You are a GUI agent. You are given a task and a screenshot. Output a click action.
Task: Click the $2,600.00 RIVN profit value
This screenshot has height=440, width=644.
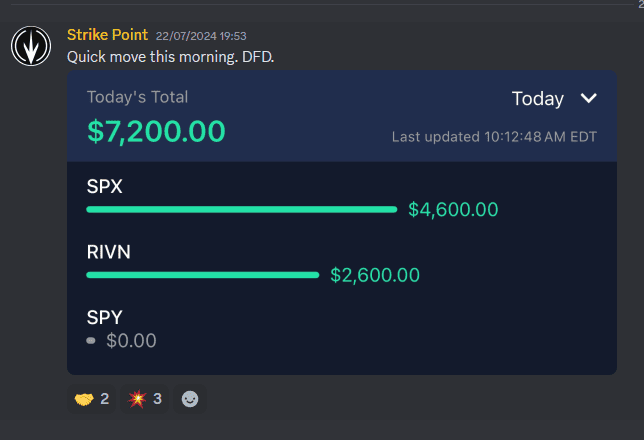pyautogui.click(x=375, y=275)
